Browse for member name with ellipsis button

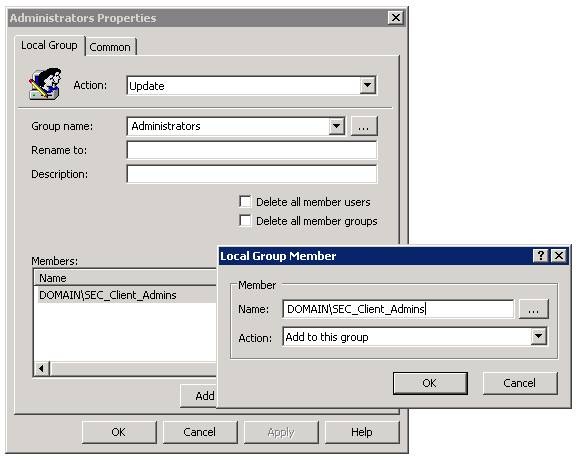[533, 309]
